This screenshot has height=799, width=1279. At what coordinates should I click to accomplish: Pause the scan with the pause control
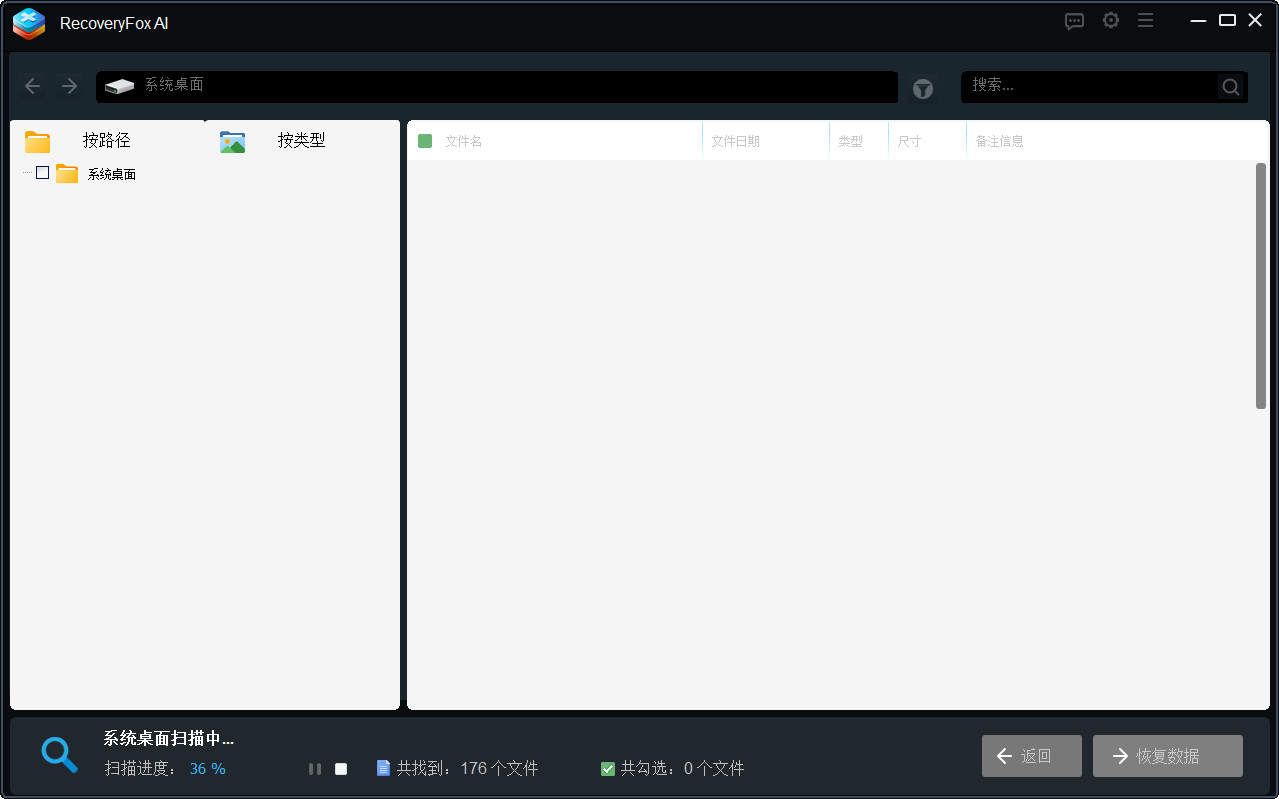(314, 768)
